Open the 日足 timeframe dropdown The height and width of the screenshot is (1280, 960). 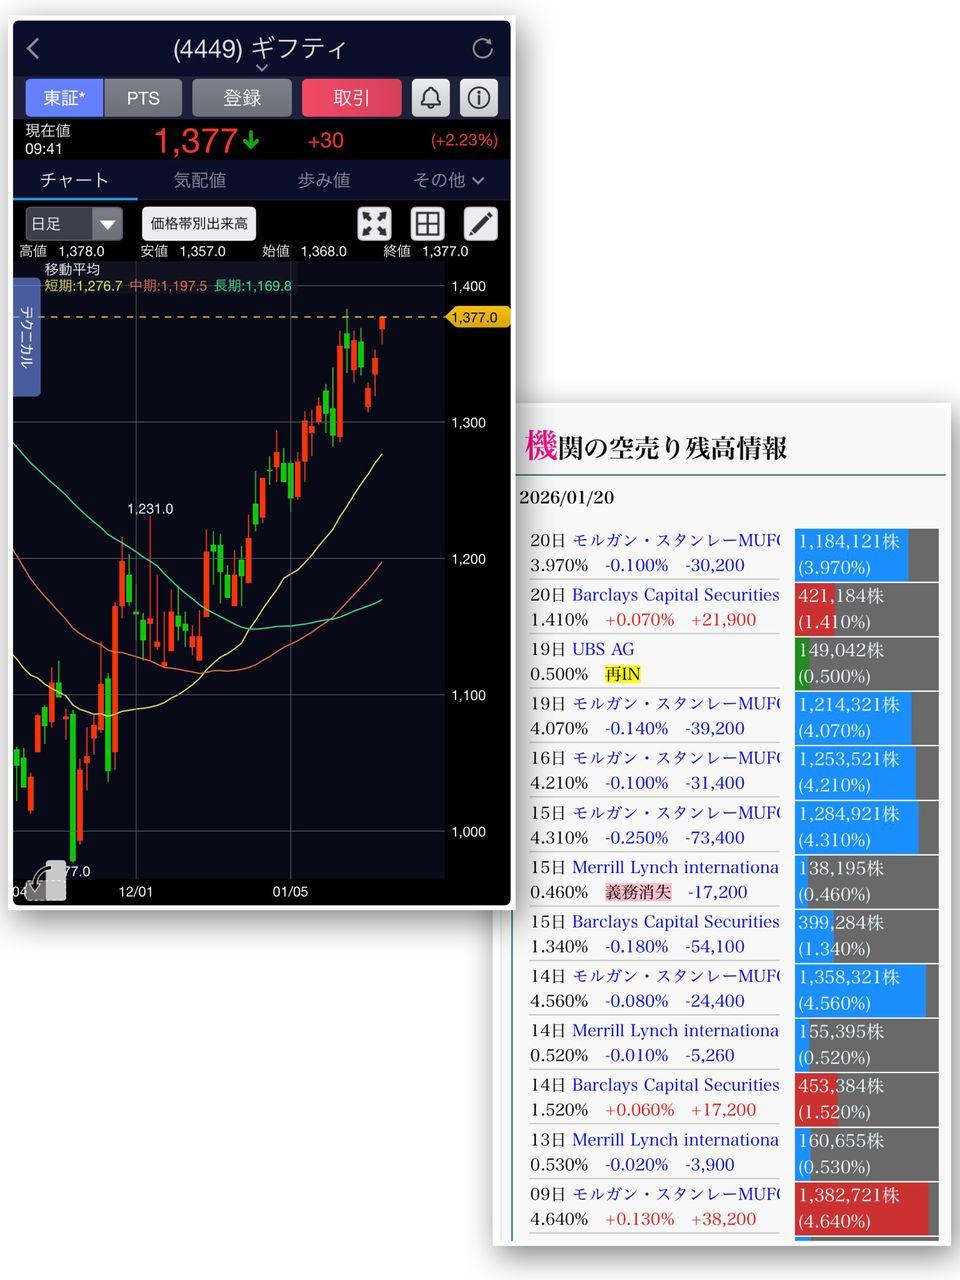click(x=75, y=224)
